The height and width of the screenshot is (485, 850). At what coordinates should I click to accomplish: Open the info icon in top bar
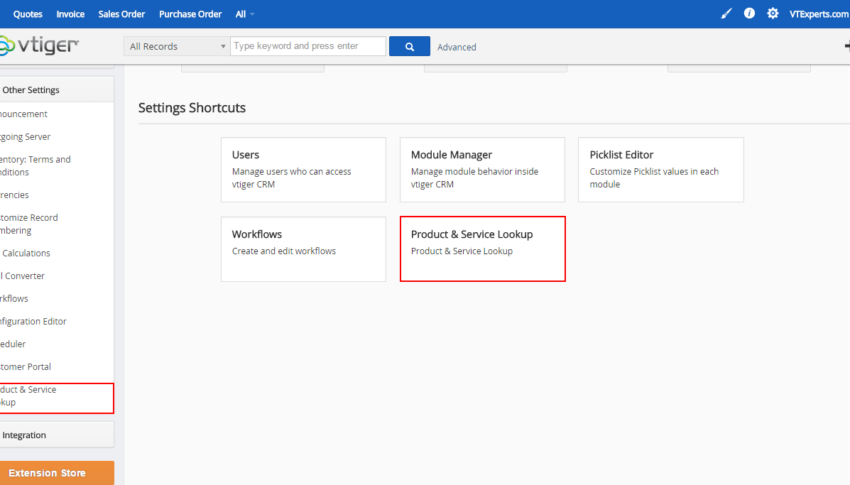tap(749, 14)
